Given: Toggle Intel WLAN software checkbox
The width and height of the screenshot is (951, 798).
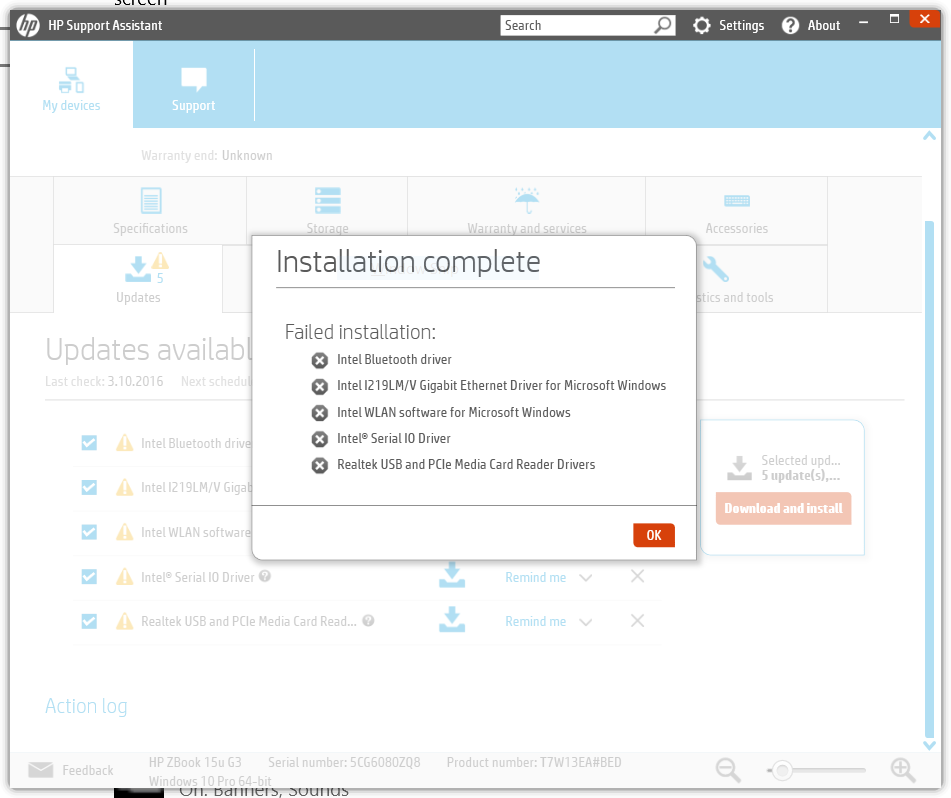Looking at the screenshot, I should (89, 532).
